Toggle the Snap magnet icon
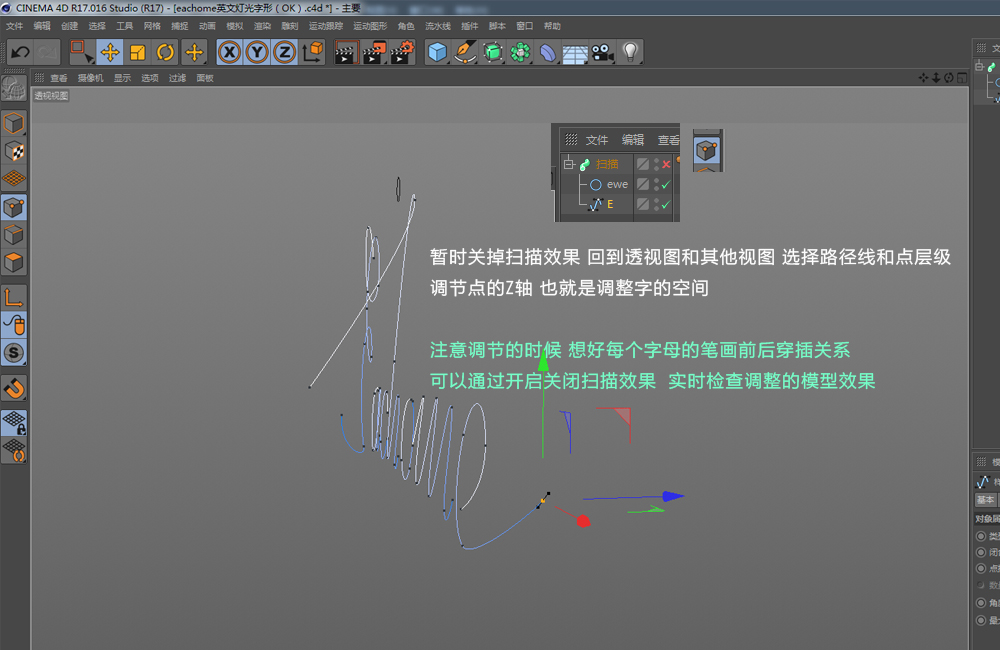The width and height of the screenshot is (1000, 650). (x=13, y=388)
